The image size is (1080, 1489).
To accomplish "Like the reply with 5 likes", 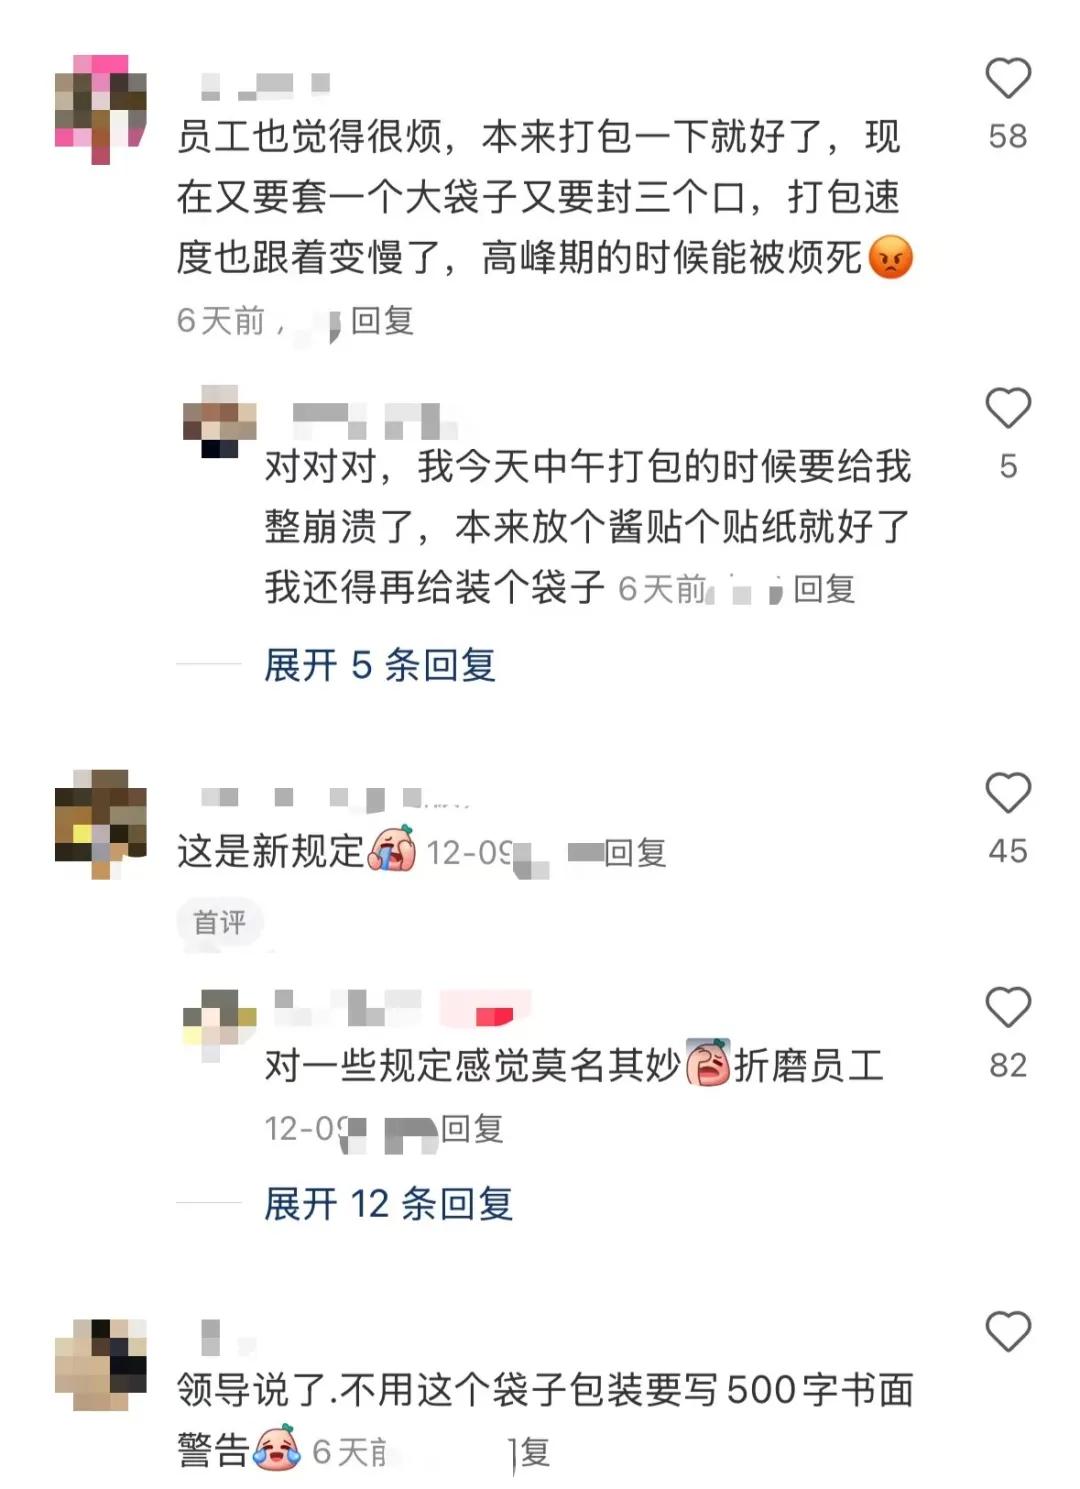I will pyautogui.click(x=1007, y=408).
